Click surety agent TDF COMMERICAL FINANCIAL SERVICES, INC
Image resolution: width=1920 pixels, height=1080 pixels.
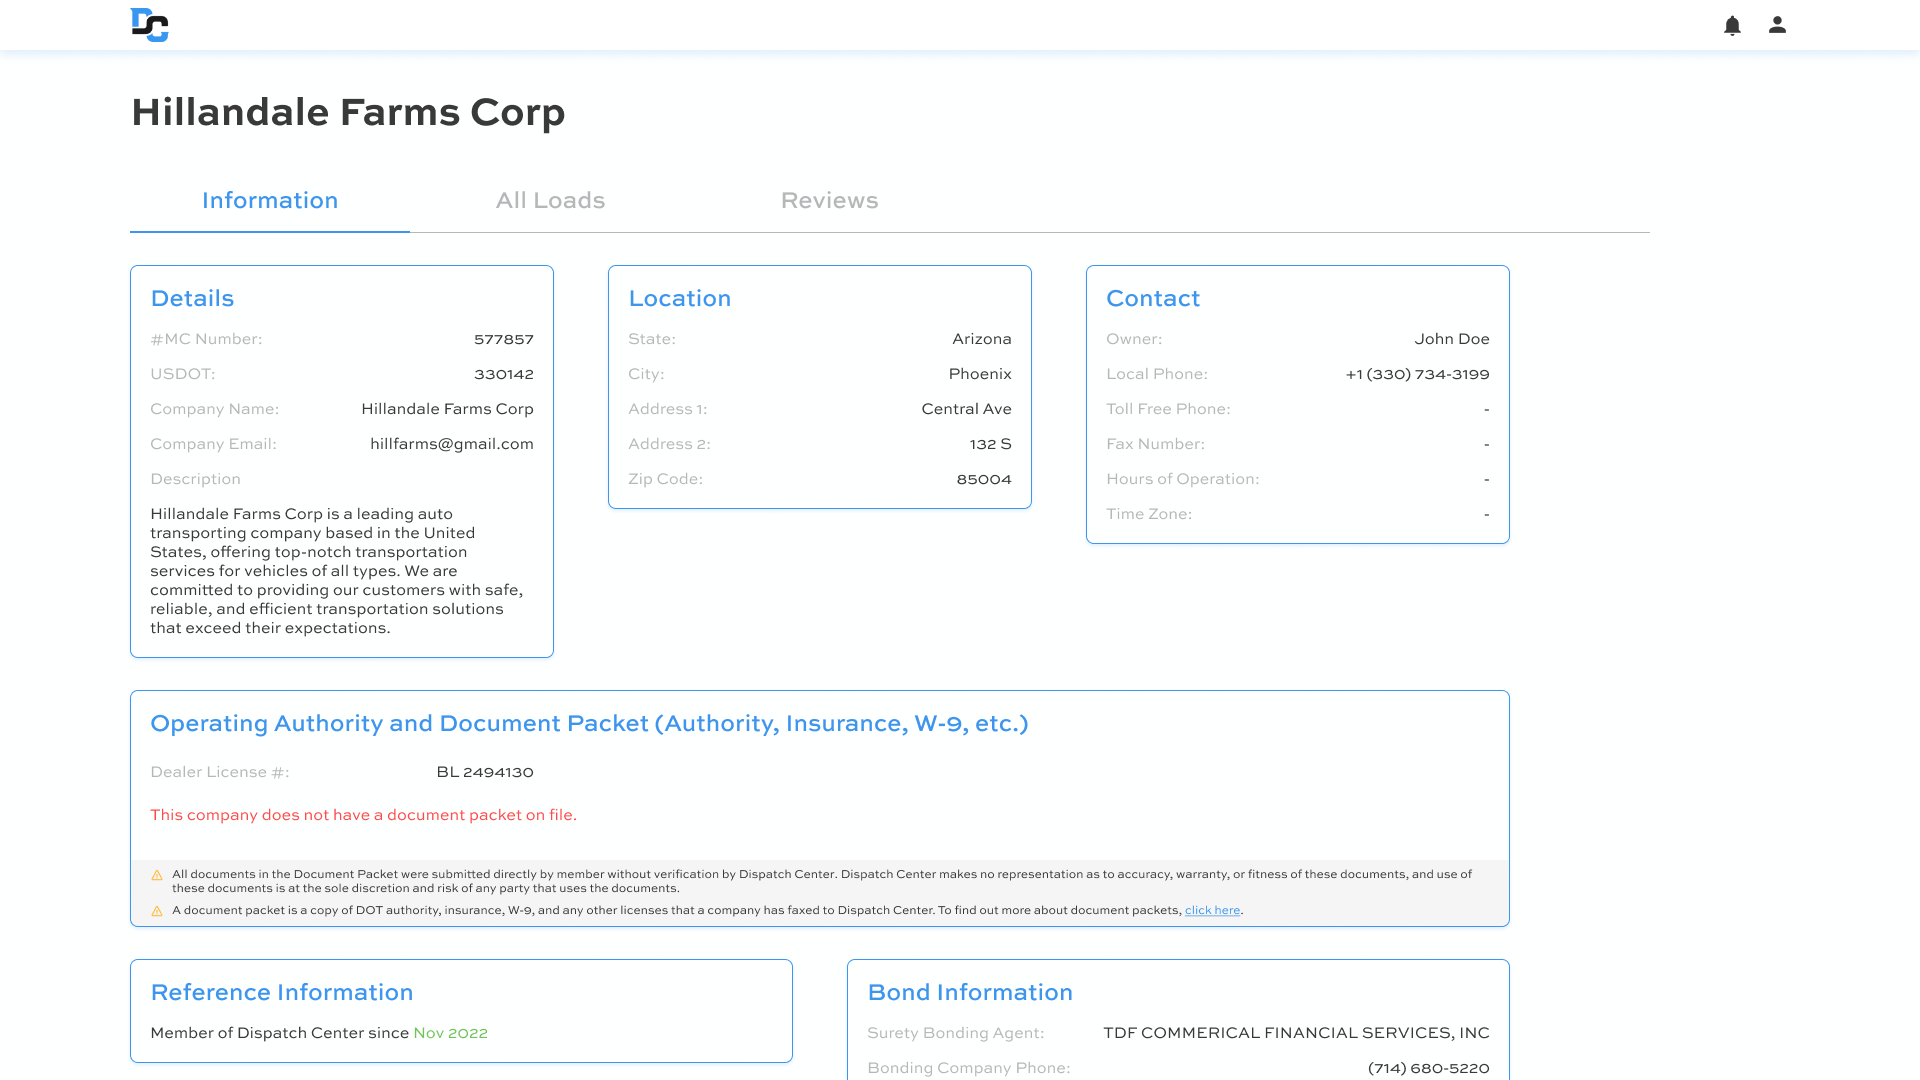pyautogui.click(x=1296, y=1033)
